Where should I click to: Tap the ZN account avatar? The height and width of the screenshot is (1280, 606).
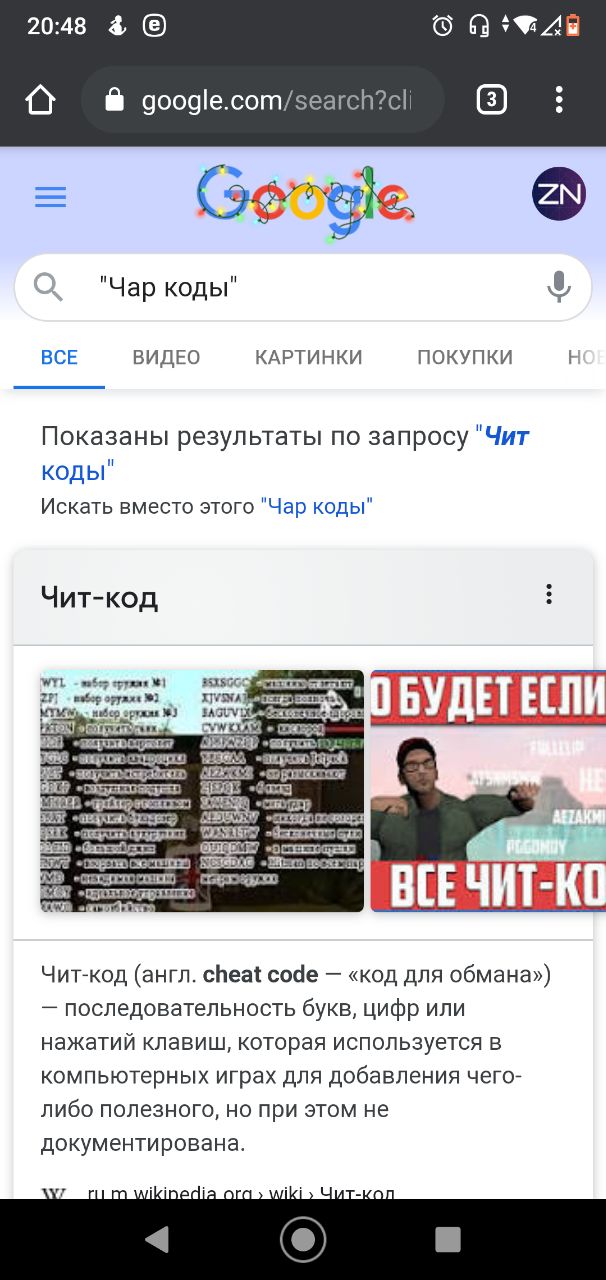coord(559,194)
